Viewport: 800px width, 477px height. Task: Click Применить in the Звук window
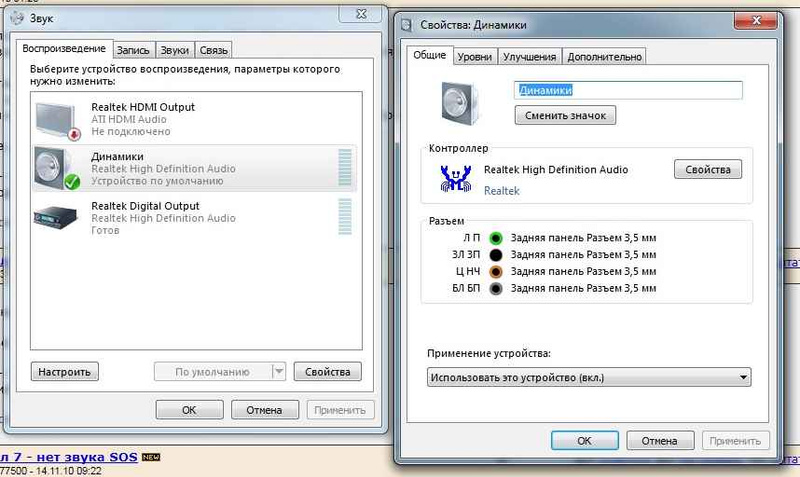pos(340,410)
